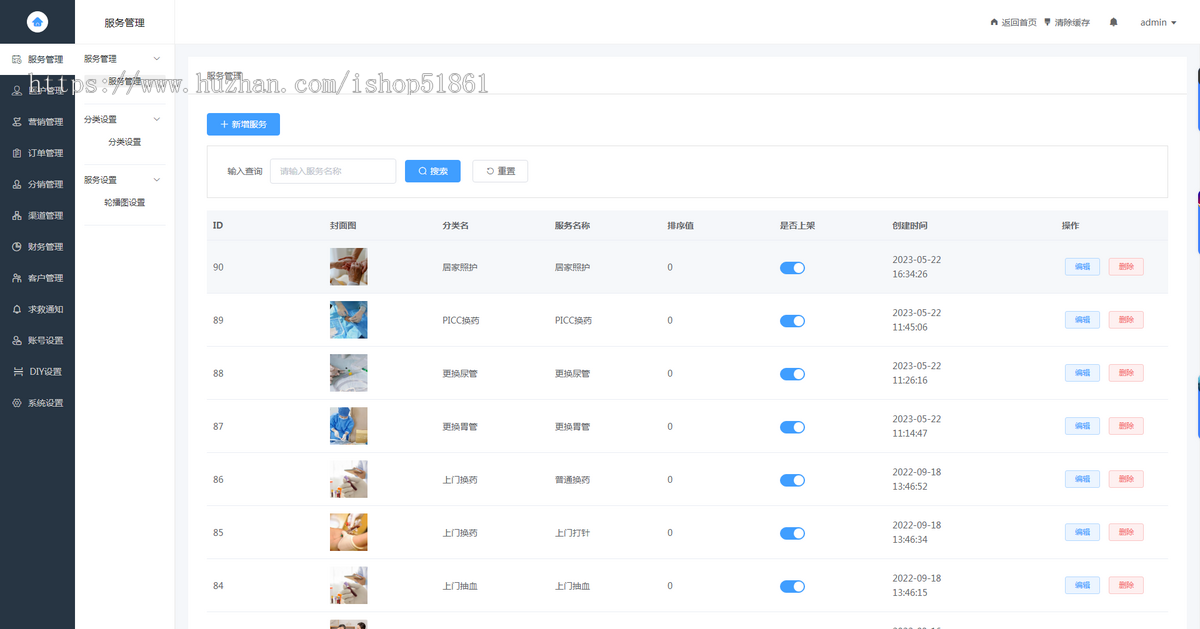The image size is (1200, 629).
Task: Click the blue 搜索 button
Action: [x=433, y=171]
